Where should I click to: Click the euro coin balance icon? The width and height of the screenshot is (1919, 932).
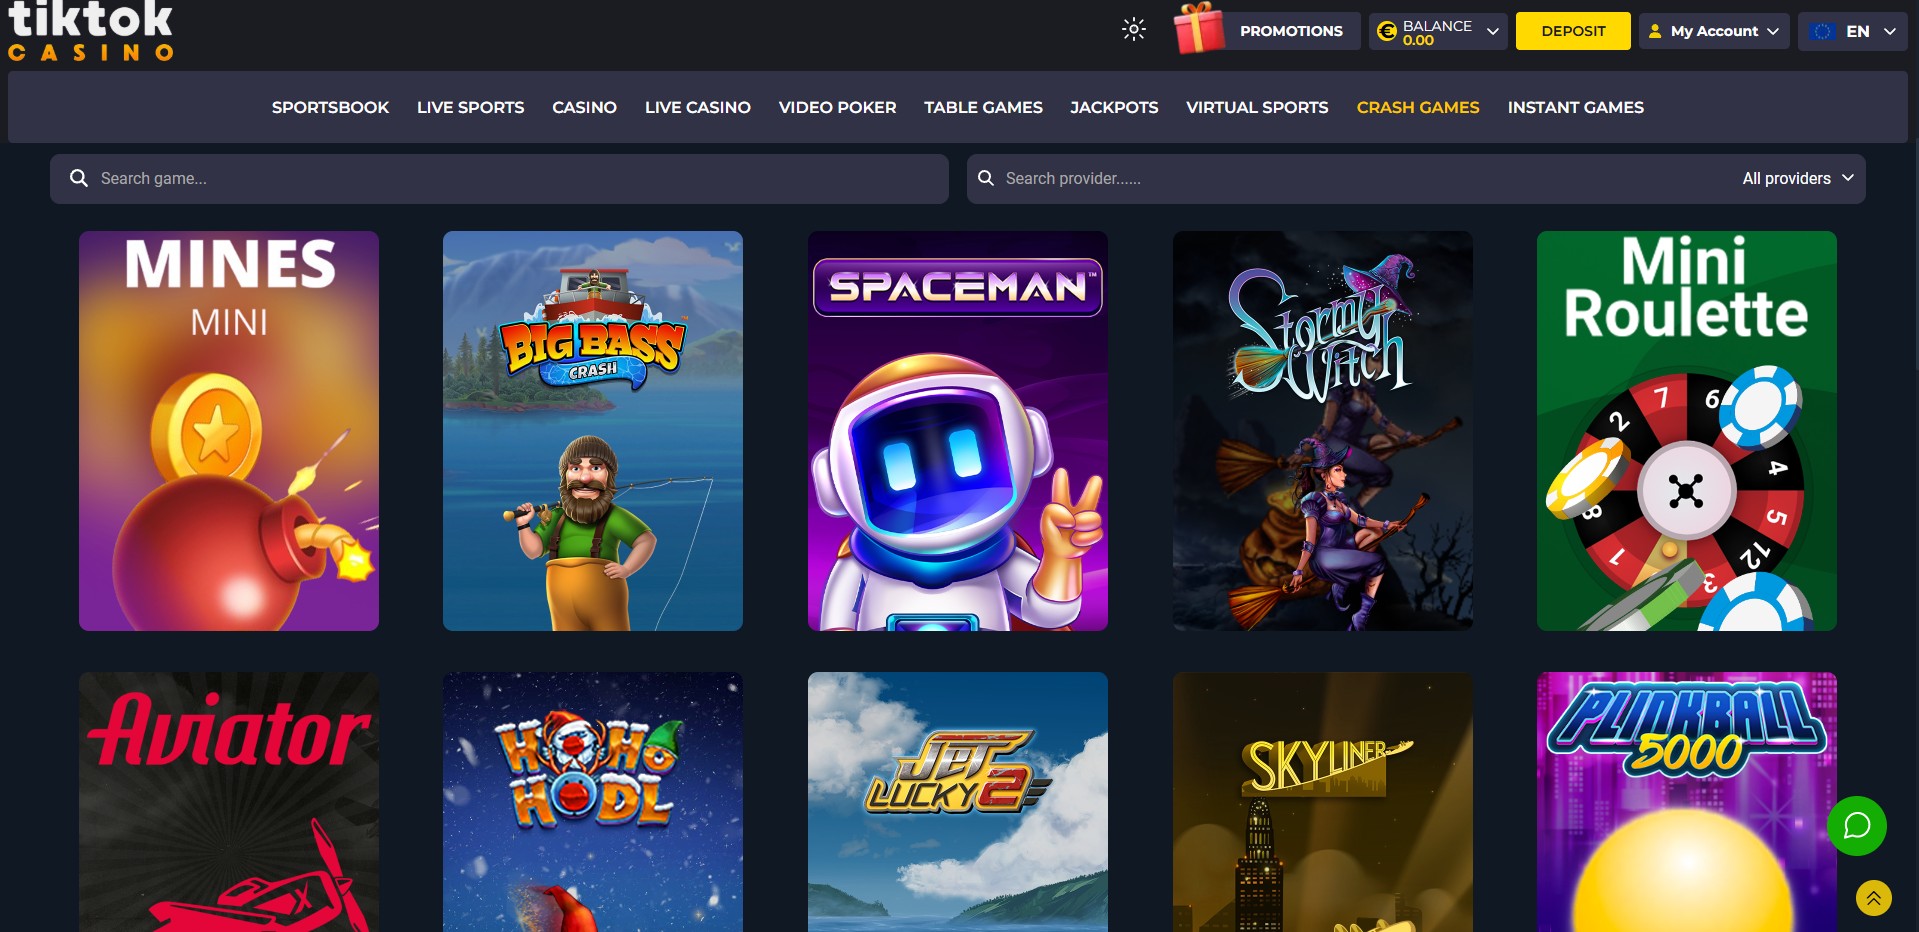[x=1386, y=32]
